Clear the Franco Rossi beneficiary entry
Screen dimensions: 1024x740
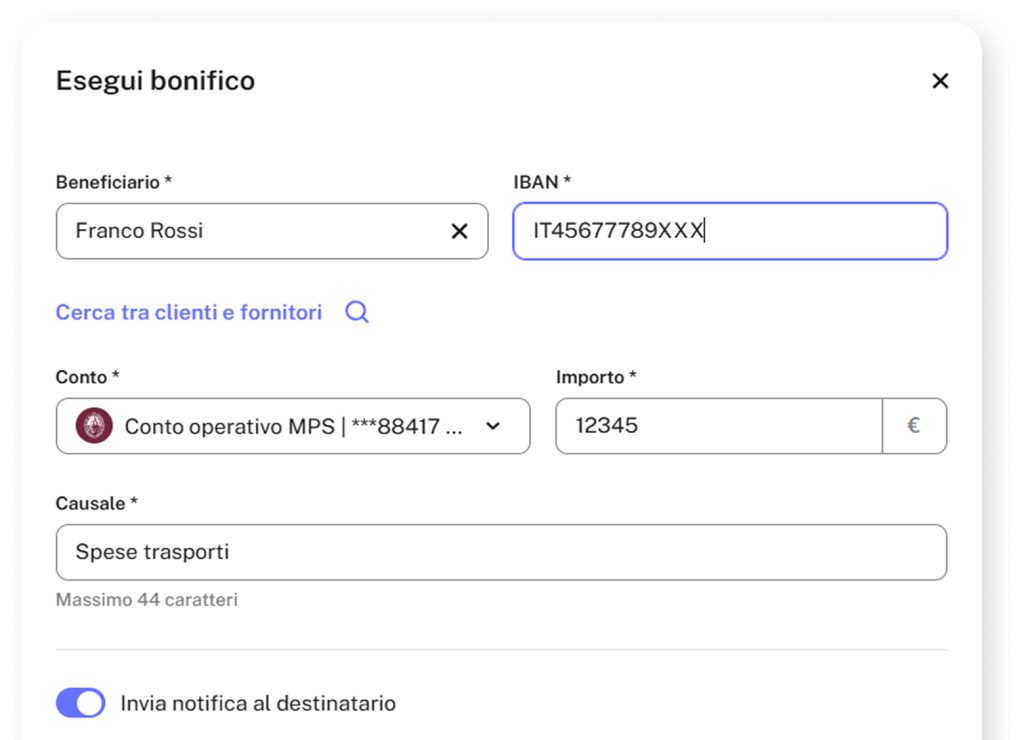(x=459, y=231)
